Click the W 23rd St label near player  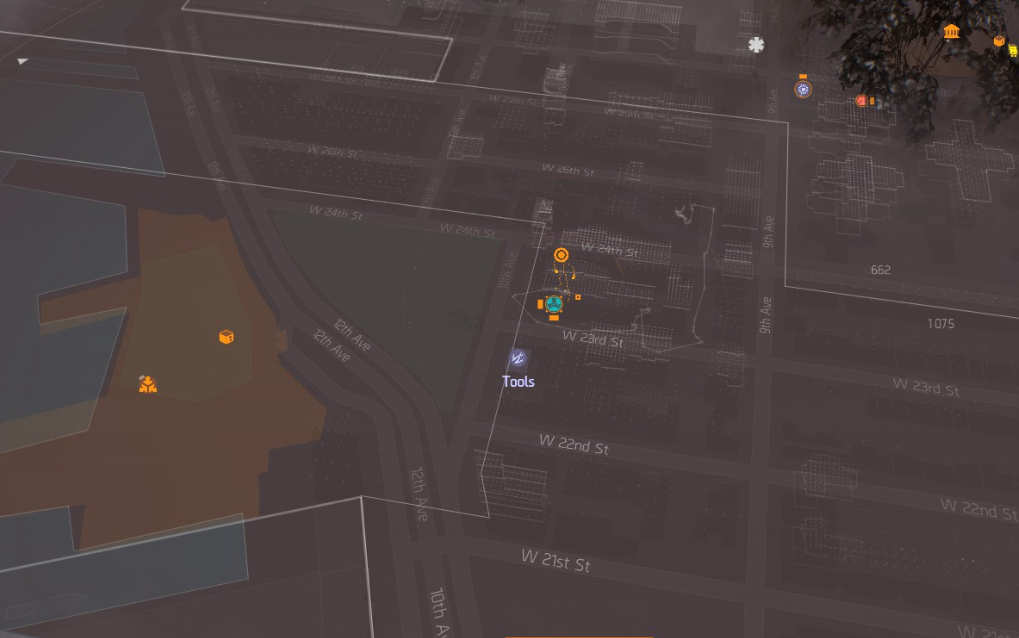coord(593,338)
